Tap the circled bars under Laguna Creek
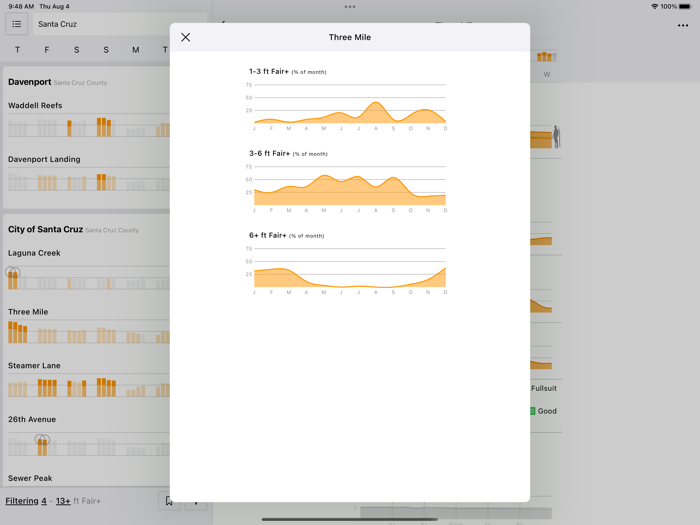Screen dimensions: 700x525 [12, 279]
